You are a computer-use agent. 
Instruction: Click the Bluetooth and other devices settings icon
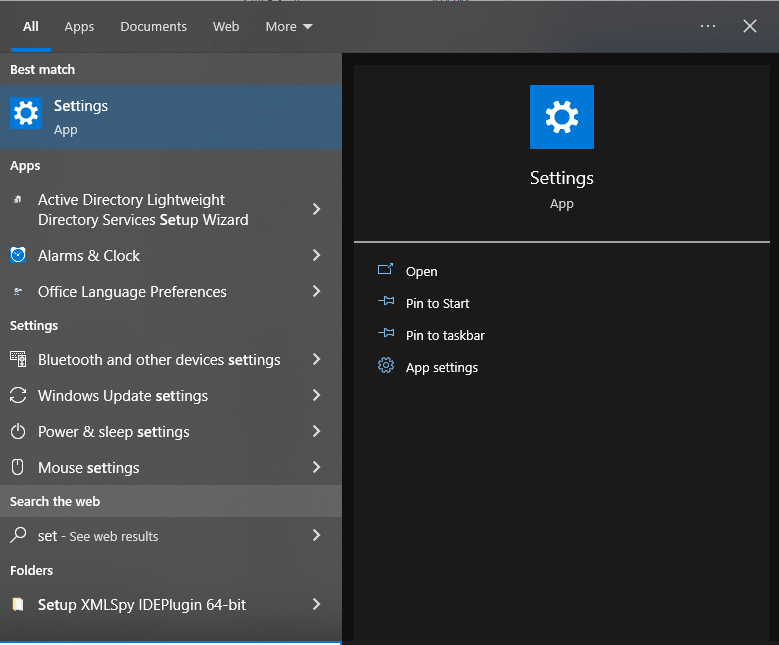coord(18,360)
